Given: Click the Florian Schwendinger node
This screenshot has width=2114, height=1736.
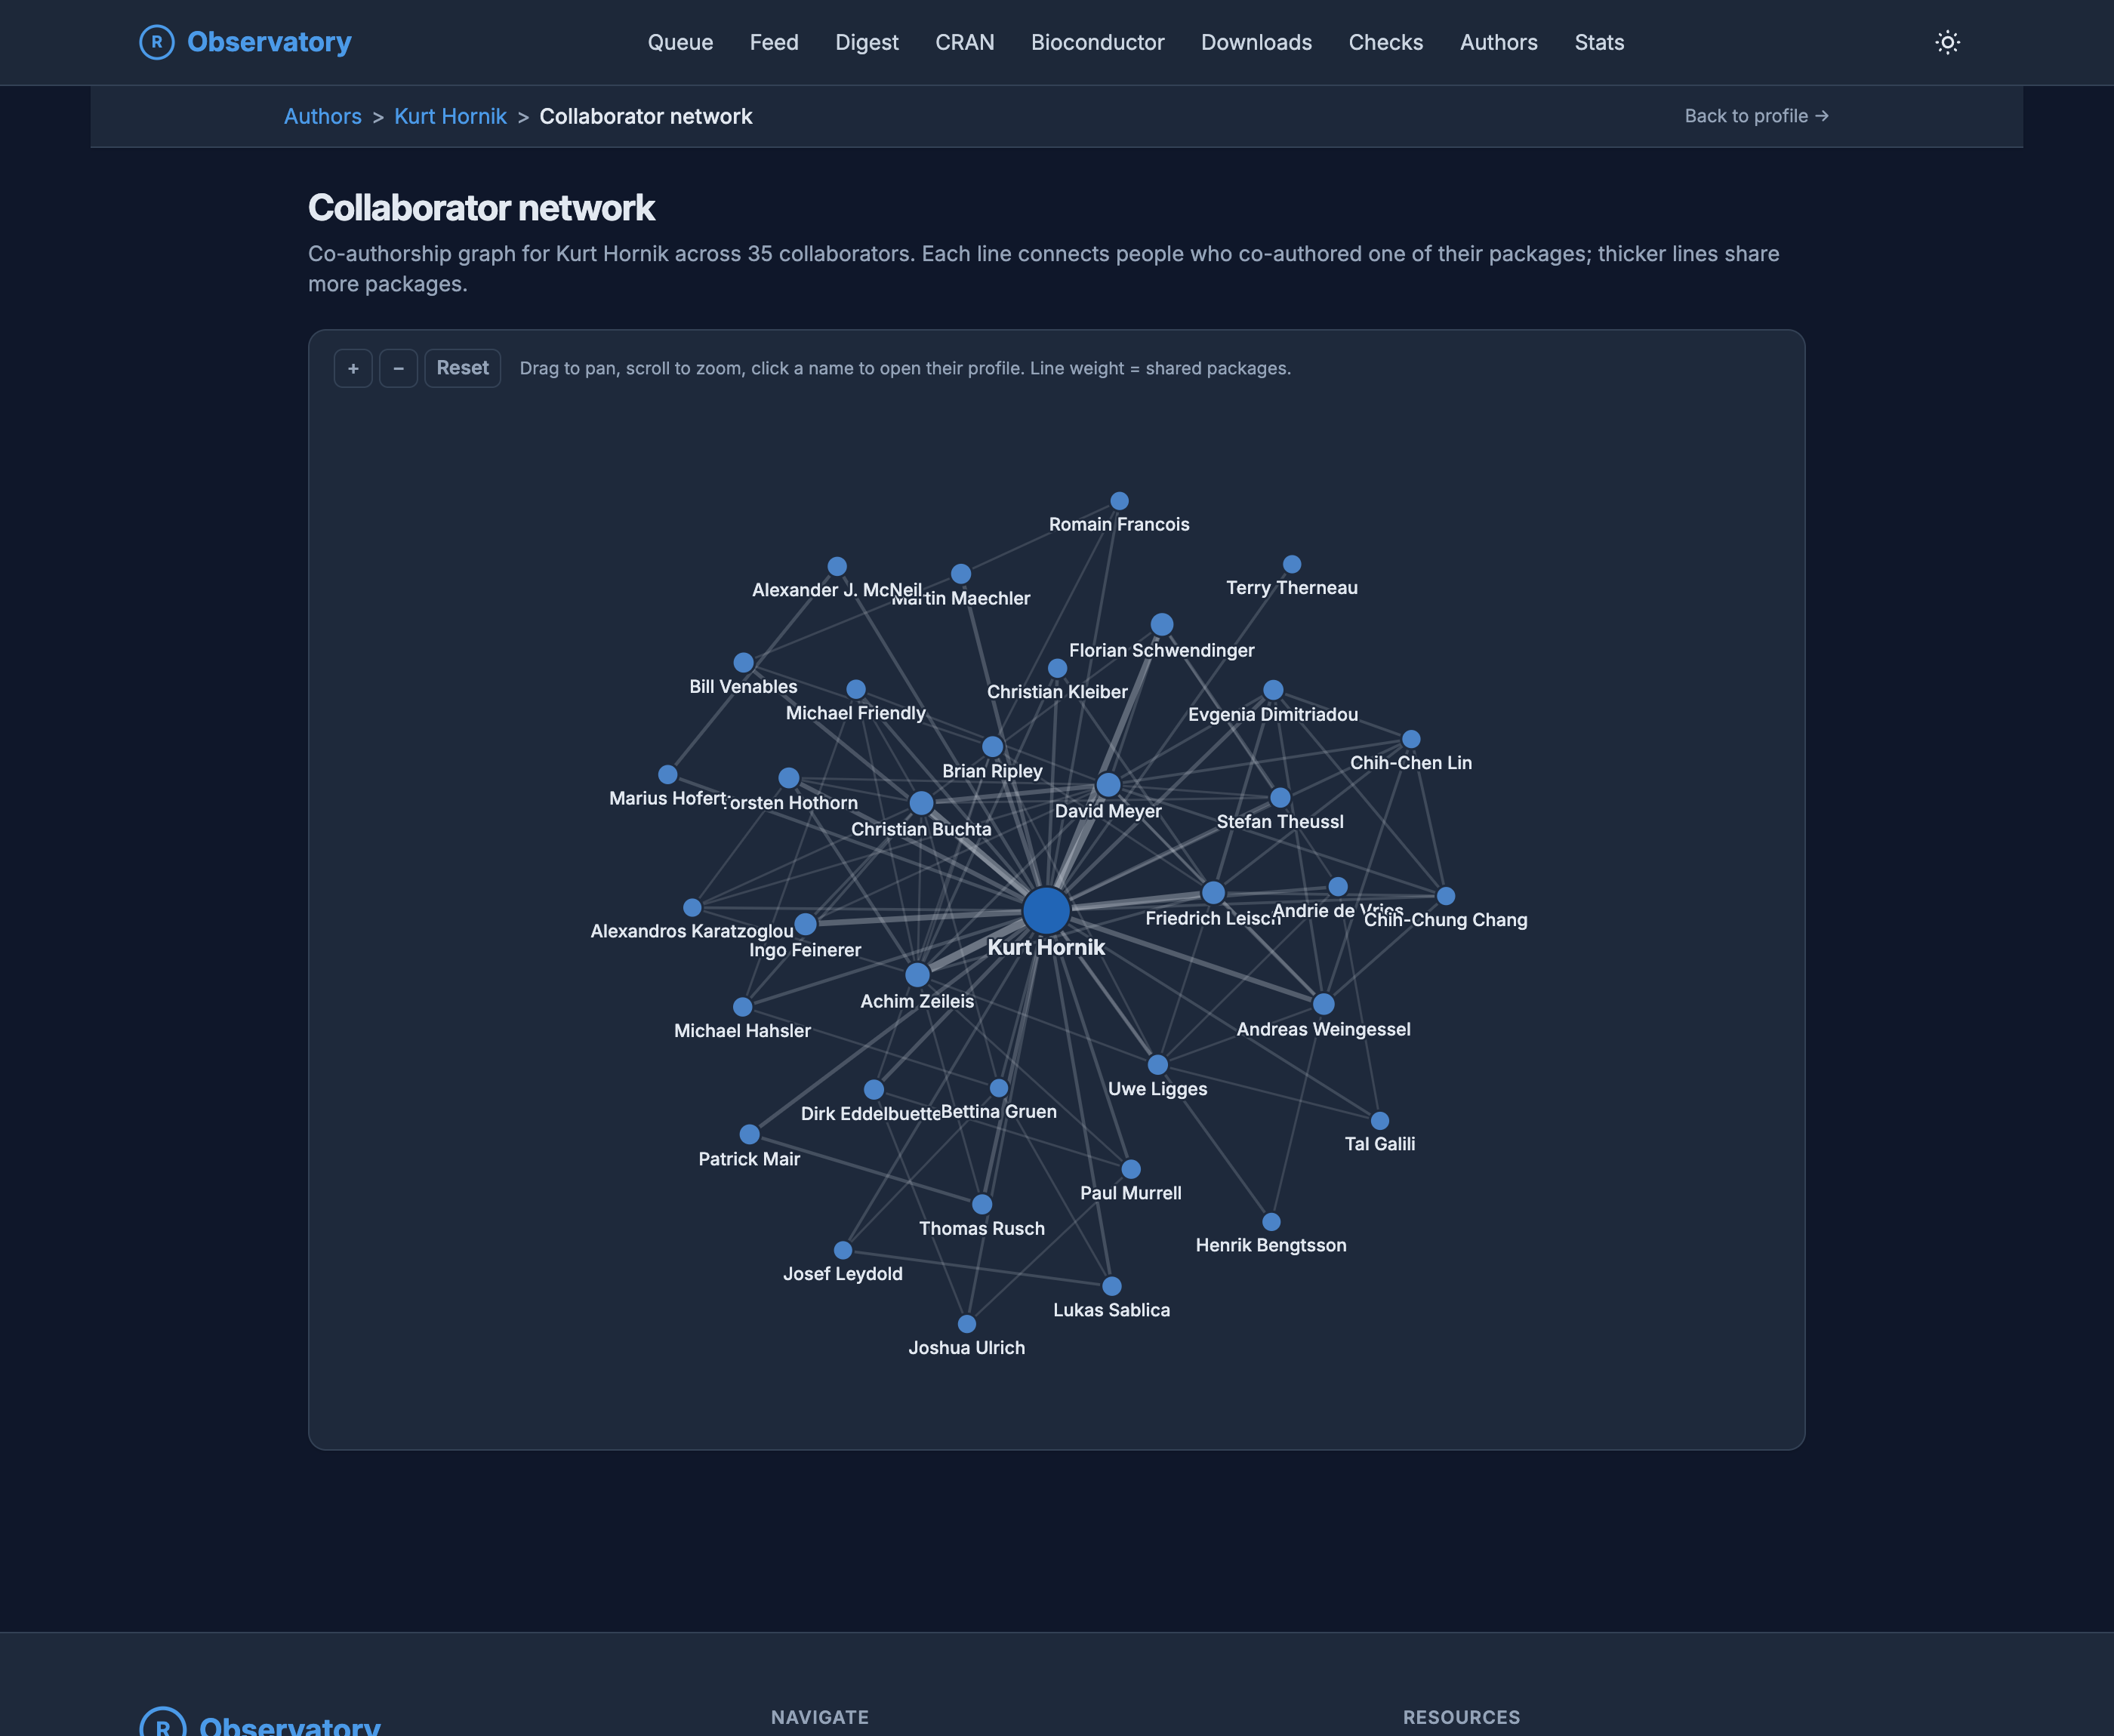Looking at the screenshot, I should [1161, 625].
